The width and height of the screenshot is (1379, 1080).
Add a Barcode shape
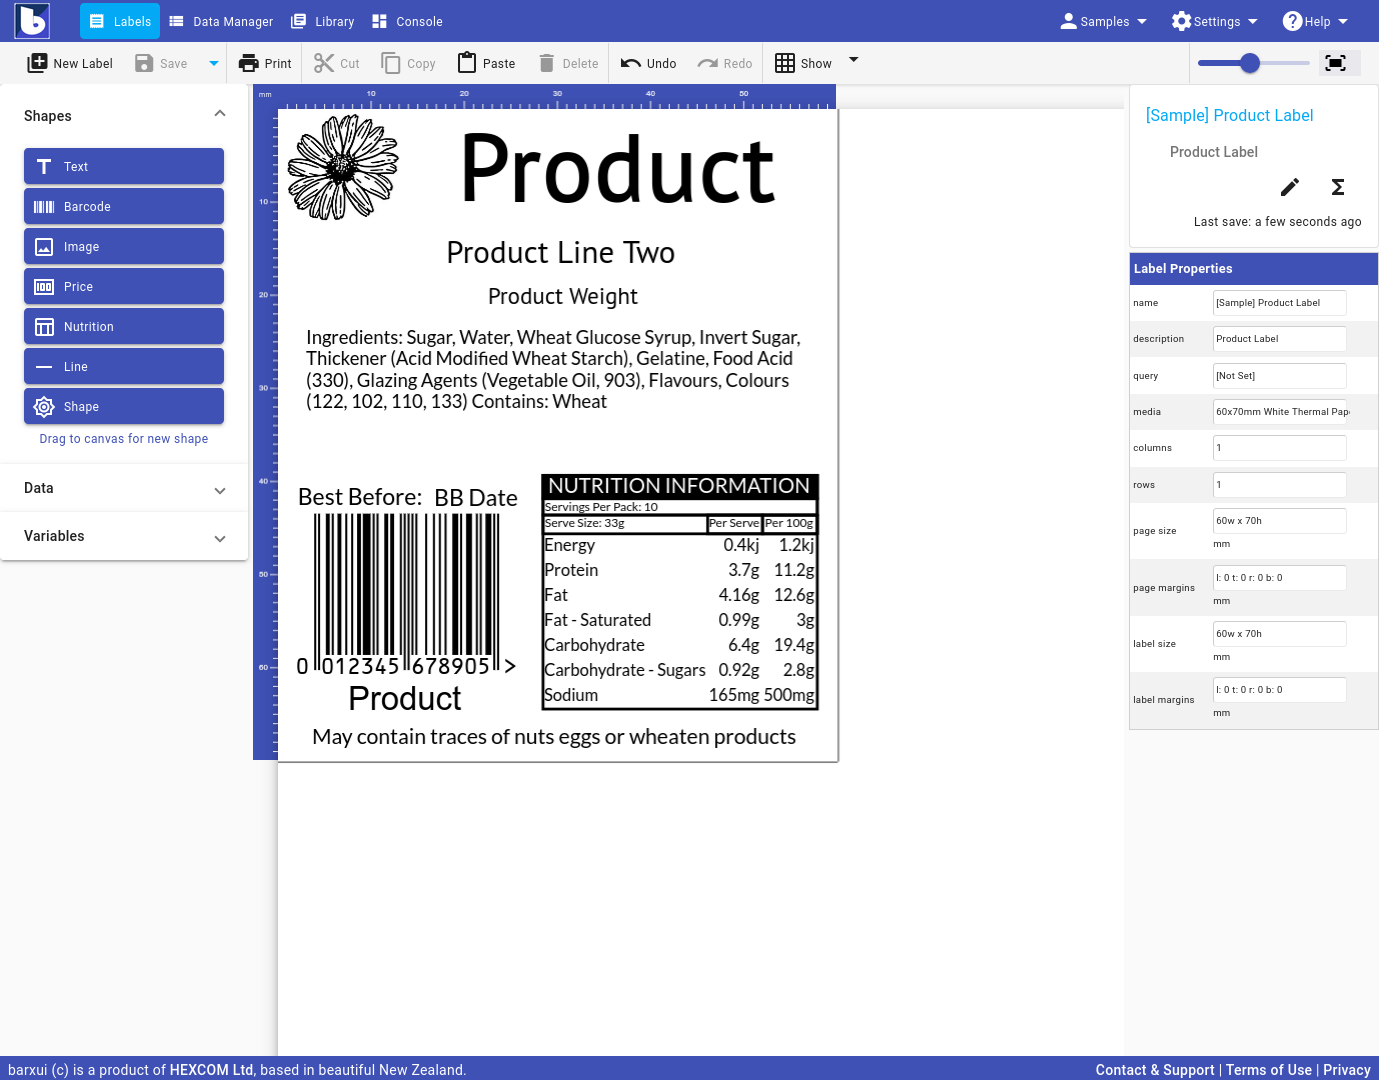coord(124,206)
